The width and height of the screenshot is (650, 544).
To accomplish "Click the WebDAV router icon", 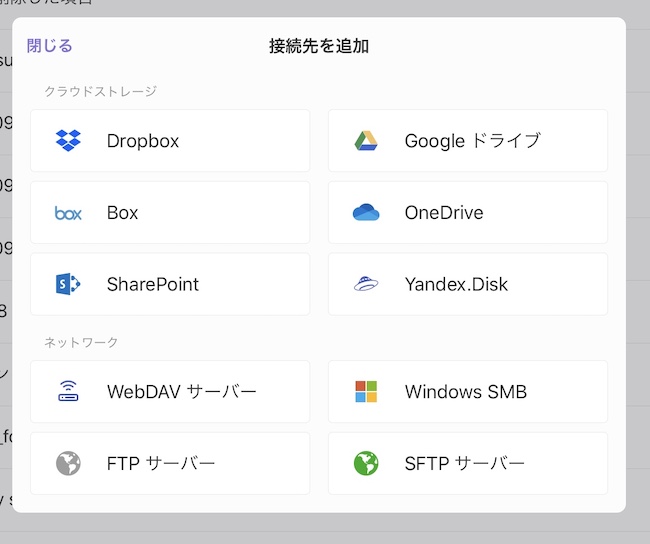I will tap(68, 391).
